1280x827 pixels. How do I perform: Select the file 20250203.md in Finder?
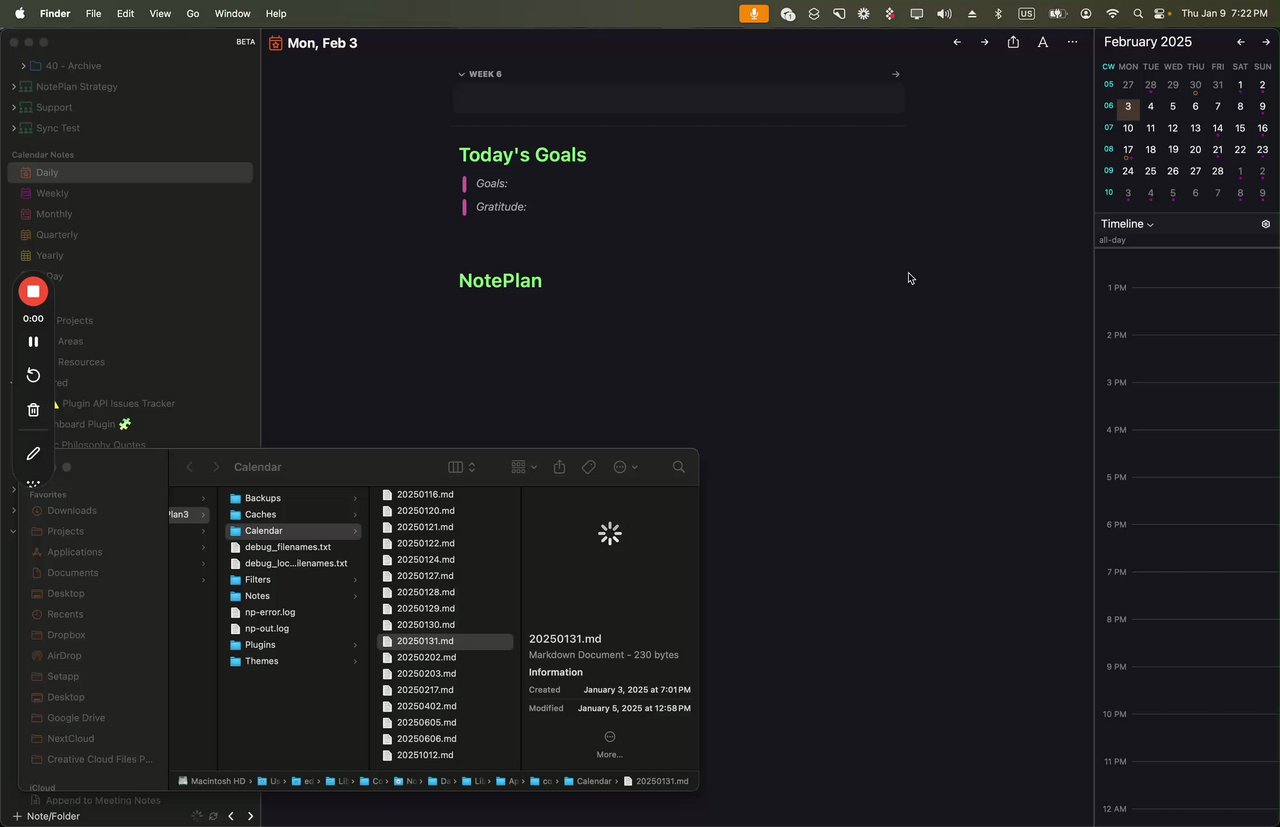point(445,674)
